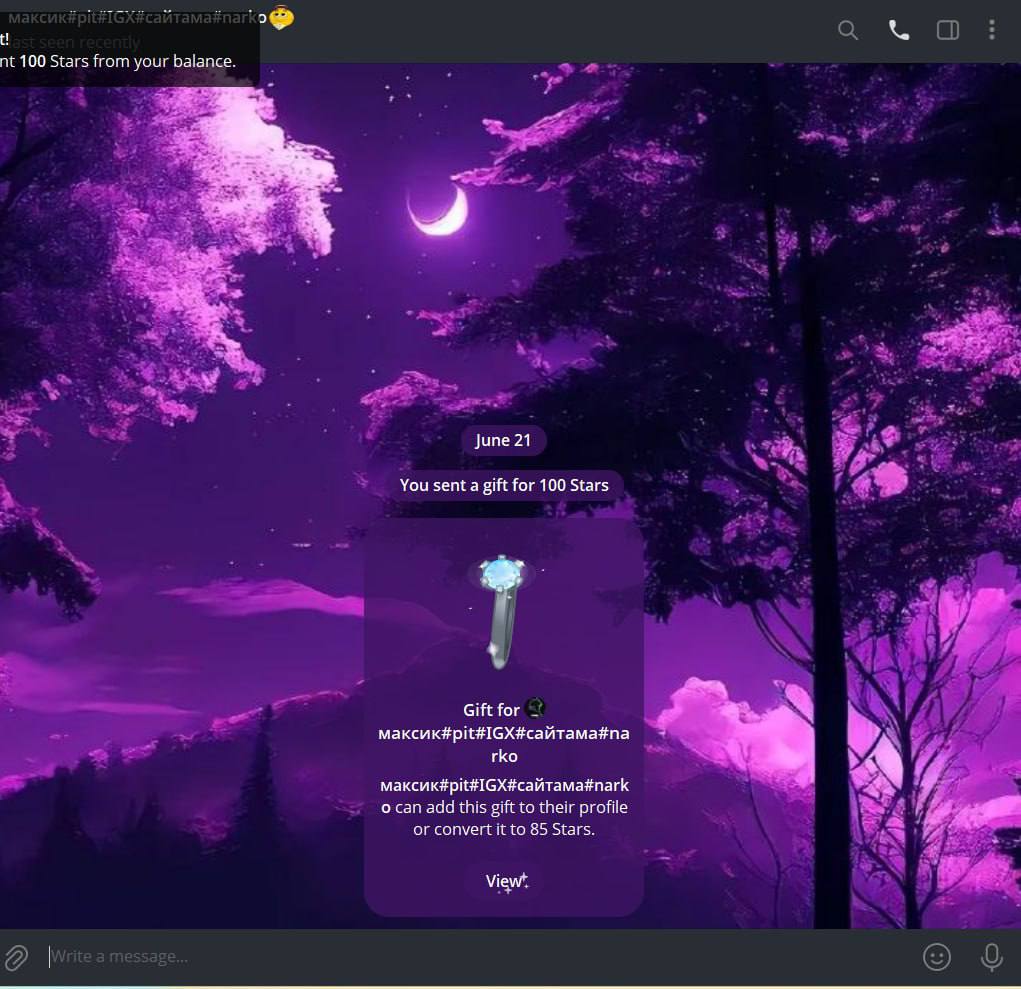Open search in this chat
The width and height of the screenshot is (1021, 989).
(x=847, y=30)
